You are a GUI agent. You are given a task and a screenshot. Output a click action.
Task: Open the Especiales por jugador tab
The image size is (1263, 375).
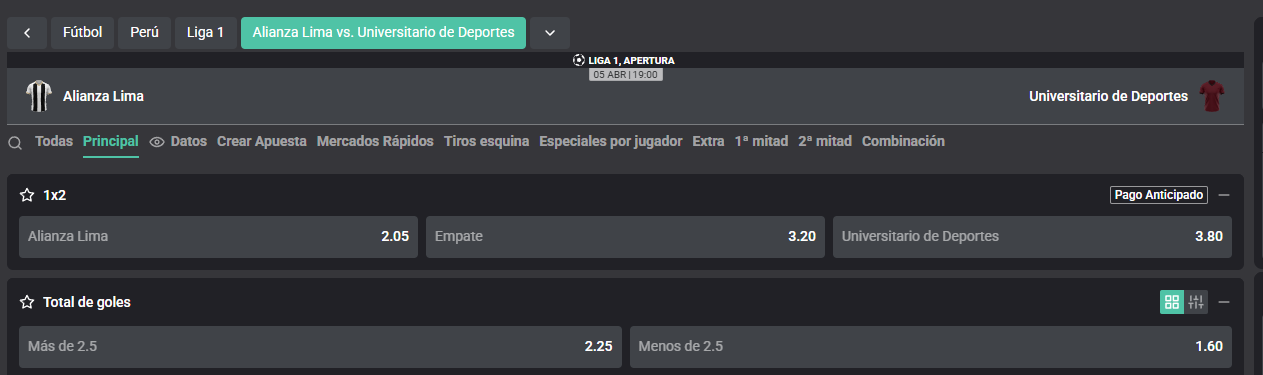tap(611, 142)
